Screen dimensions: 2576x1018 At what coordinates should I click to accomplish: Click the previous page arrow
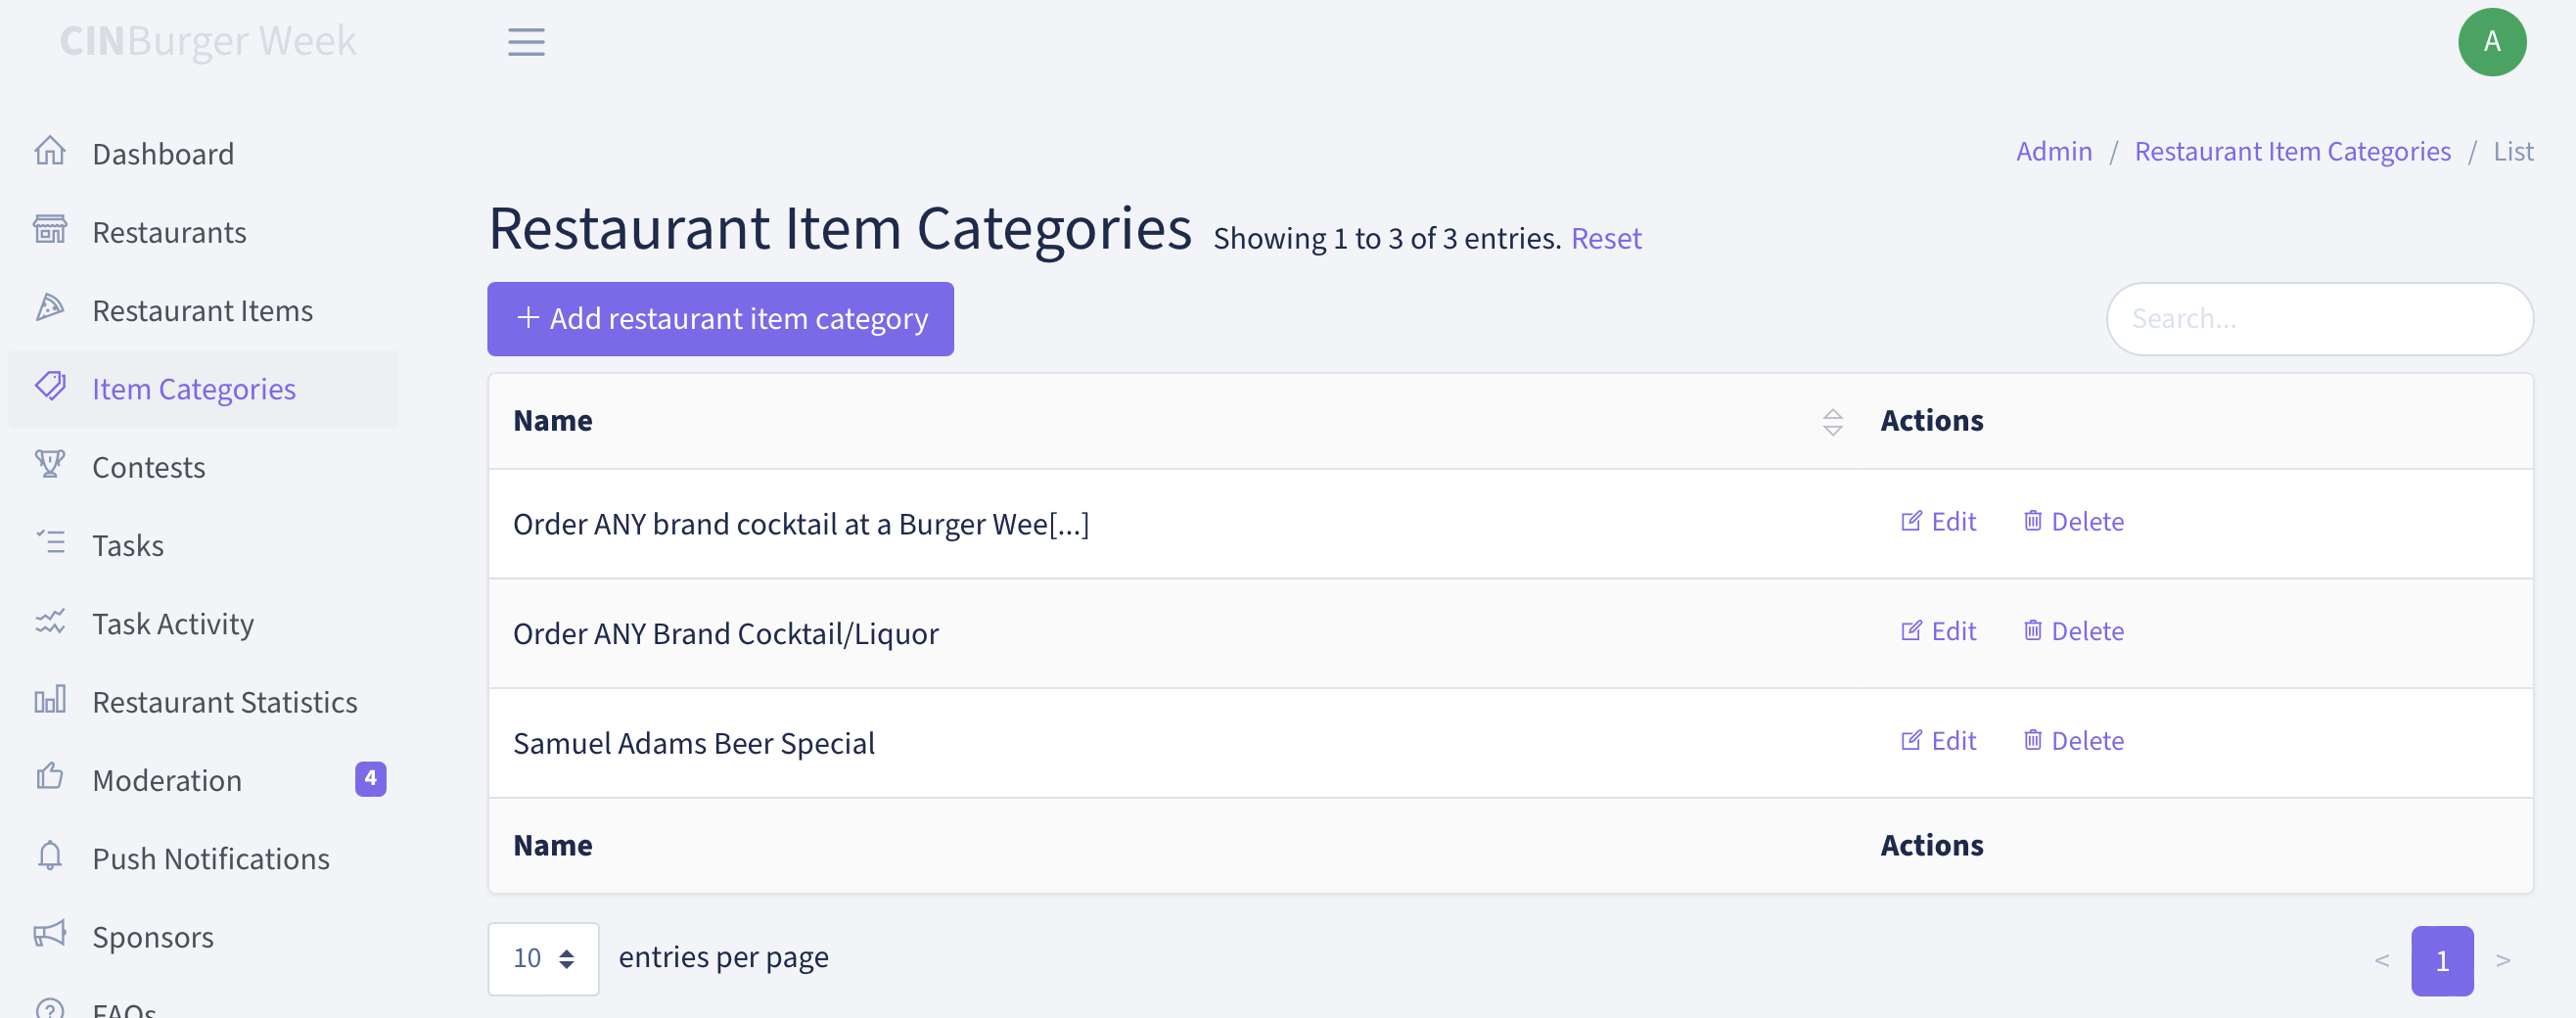pyautogui.click(x=2381, y=960)
